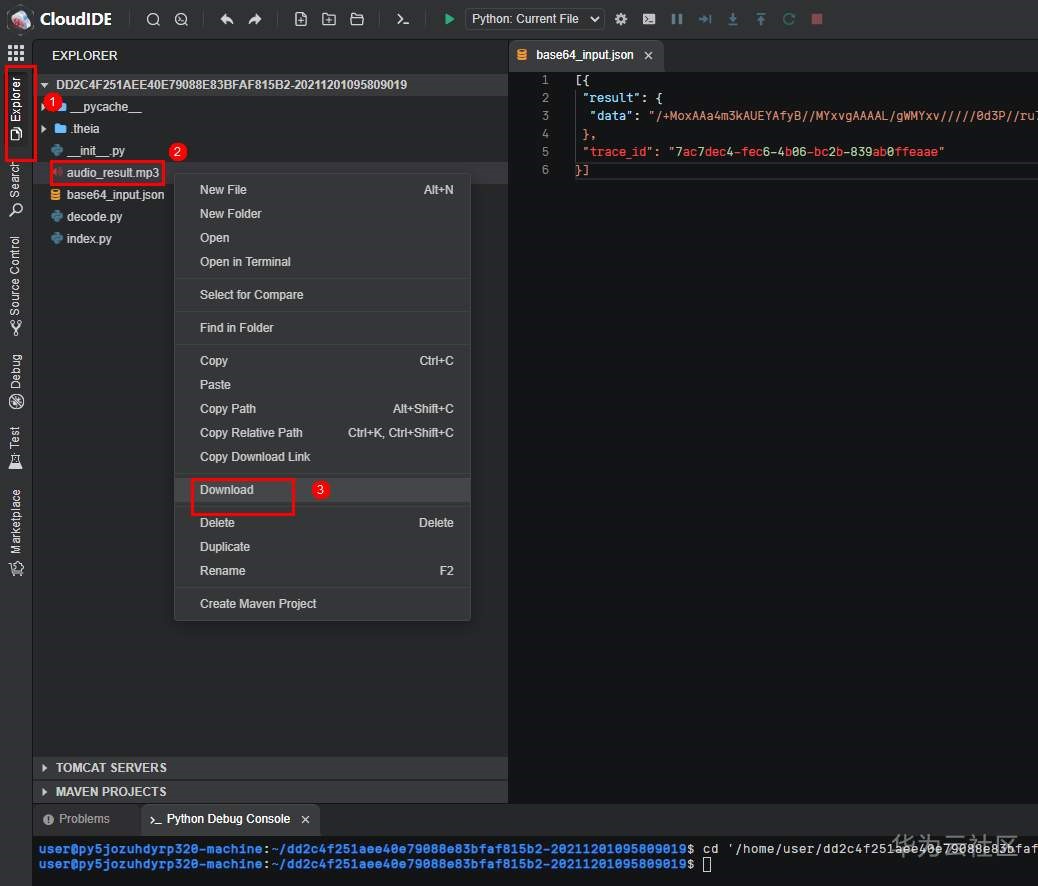Open debug configuration gear icon
1038x886 pixels.
pos(621,19)
